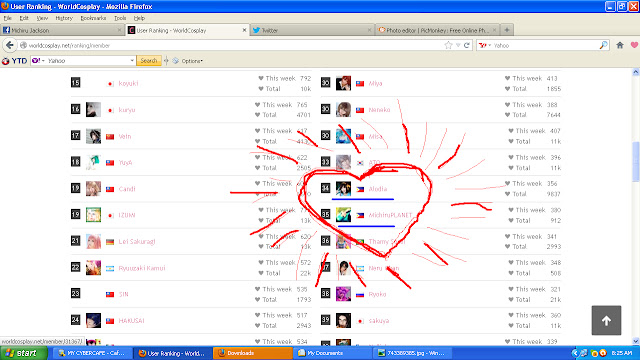
Task: Open Lei Sakuragi's profile link
Action: pyautogui.click(x=137, y=241)
